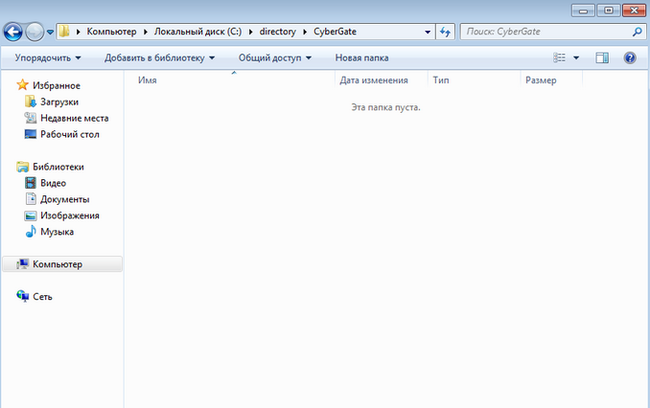Image resolution: width=650 pixels, height=408 pixels.
Task: Expand Добавить в библиотеку dropdown
Action: [160, 58]
